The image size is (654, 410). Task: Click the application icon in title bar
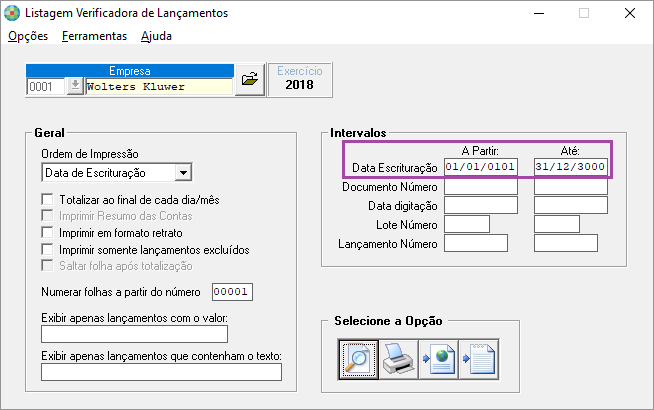(12, 13)
